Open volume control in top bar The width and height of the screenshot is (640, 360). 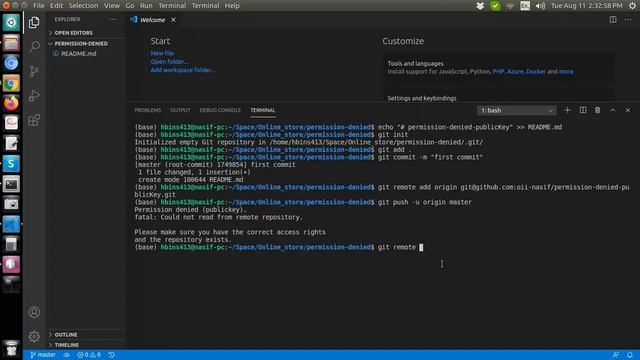pyautogui.click(x=540, y=6)
